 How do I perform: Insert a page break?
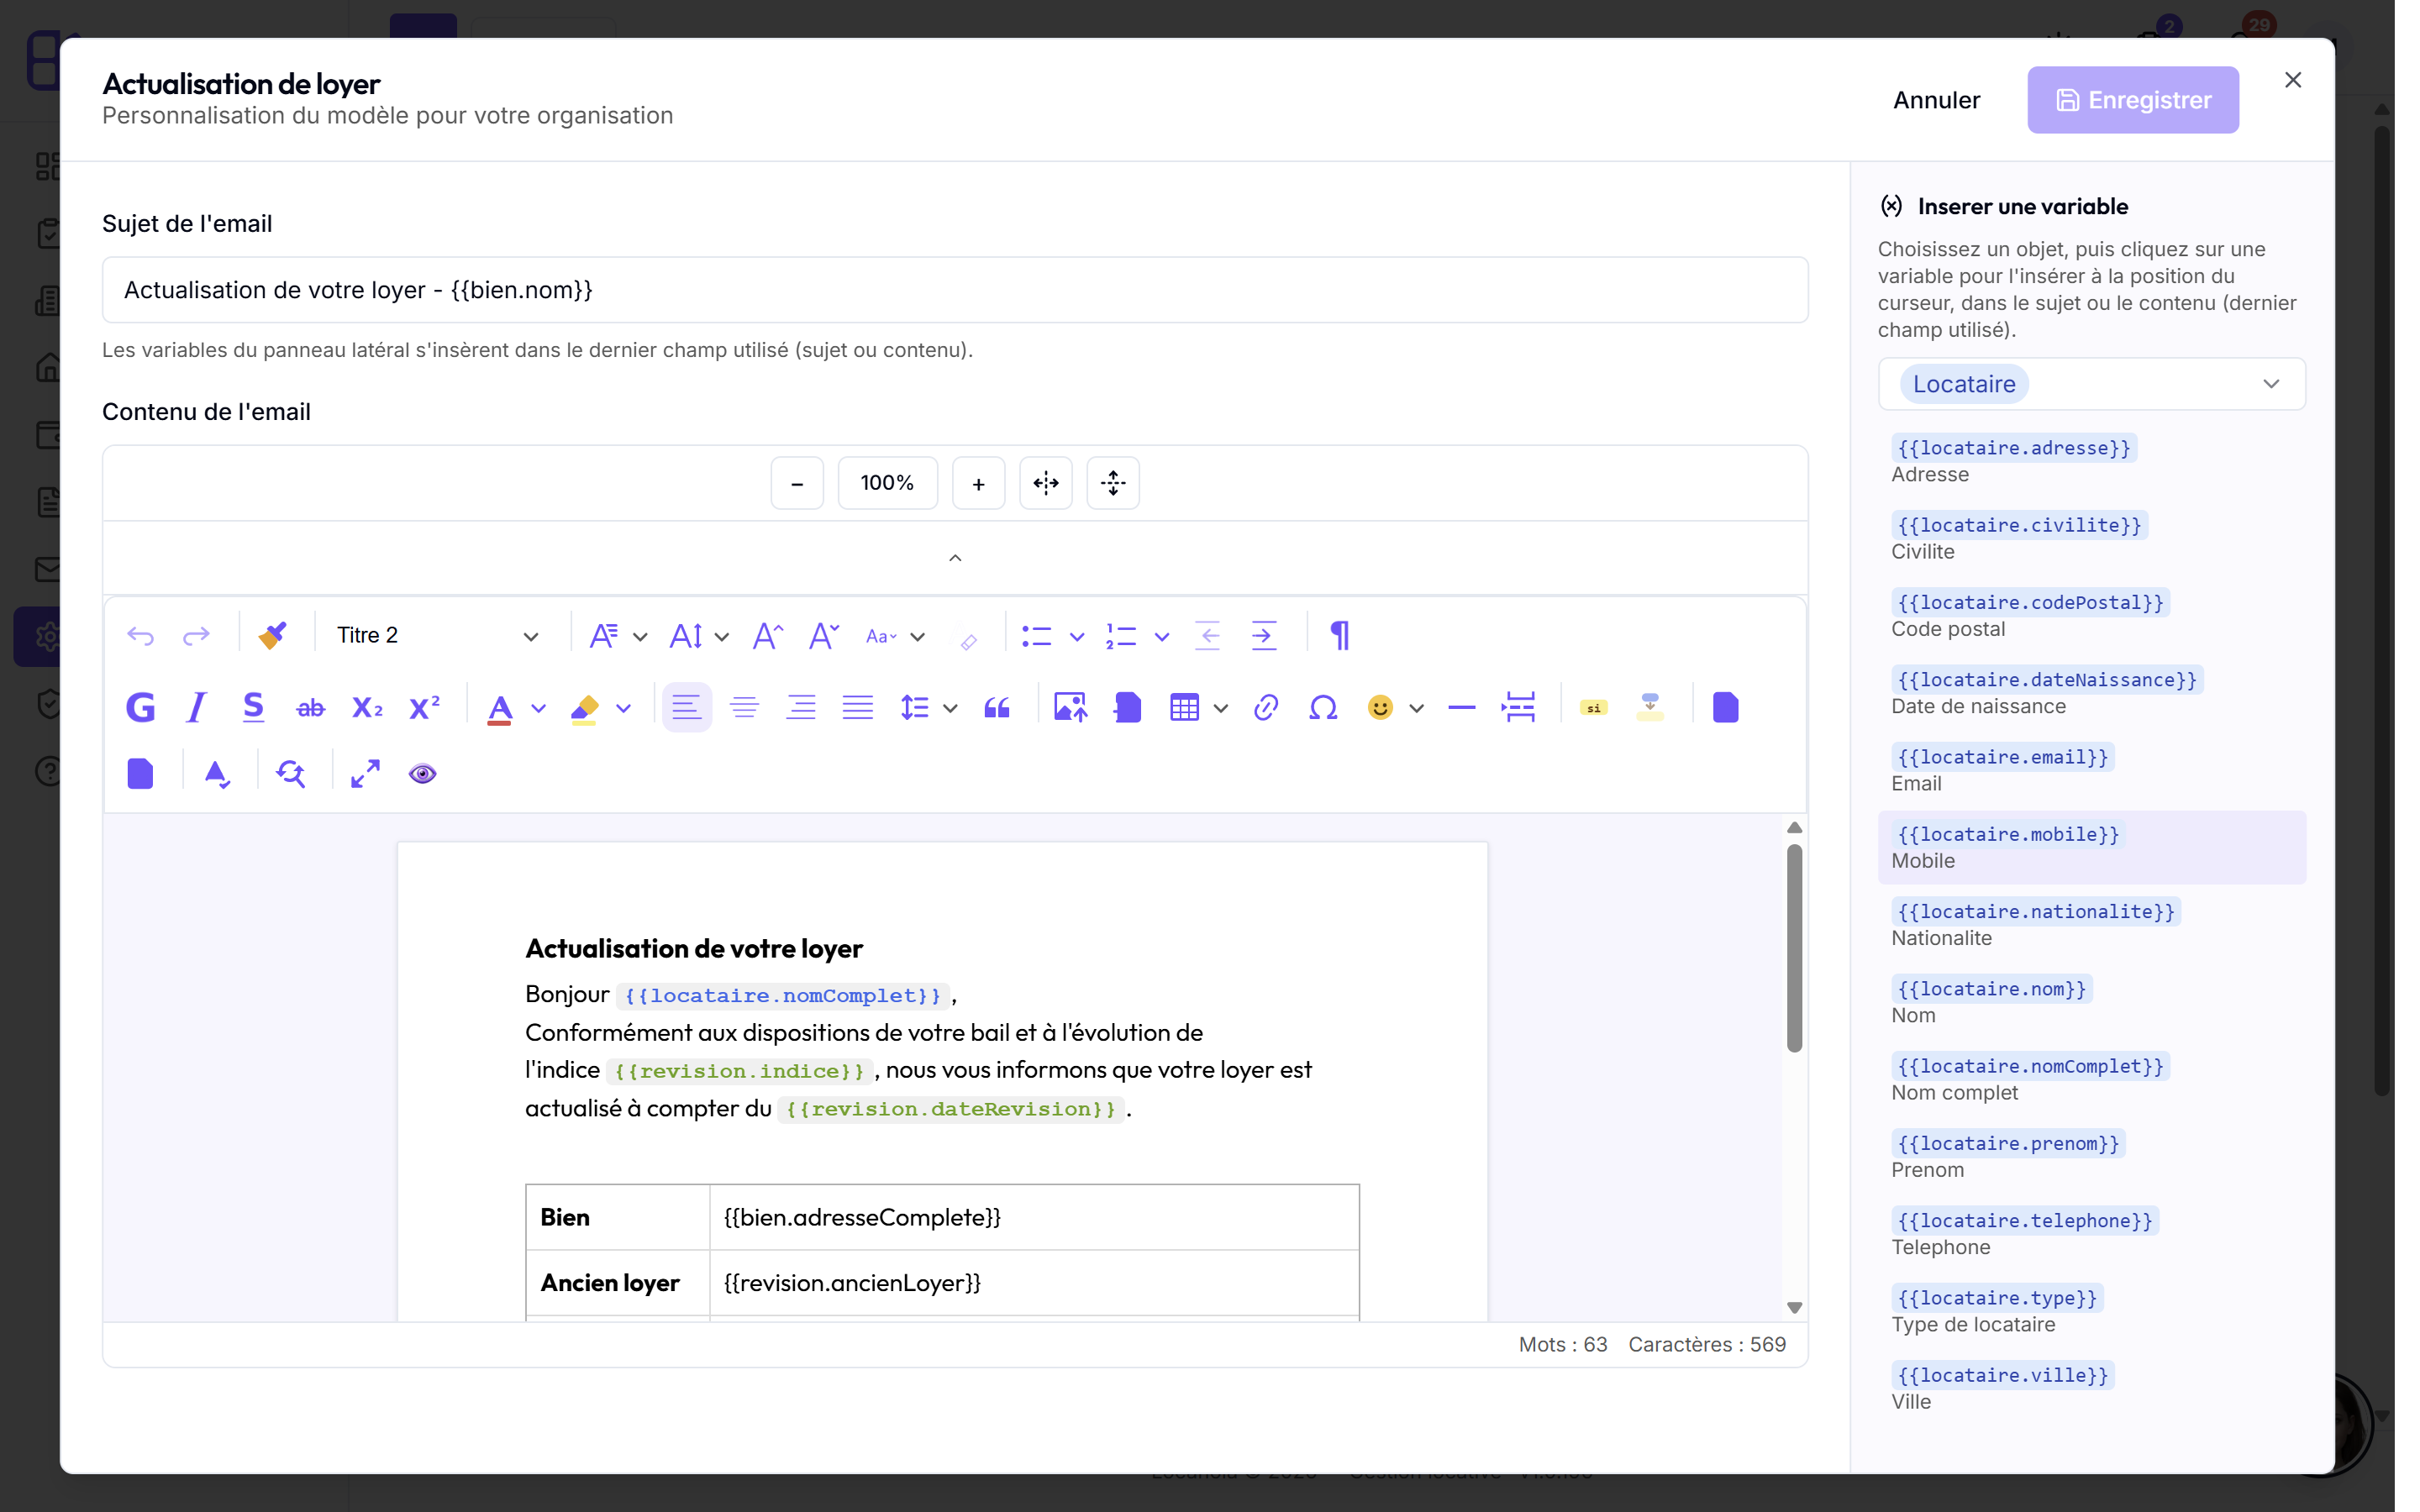click(x=1519, y=708)
